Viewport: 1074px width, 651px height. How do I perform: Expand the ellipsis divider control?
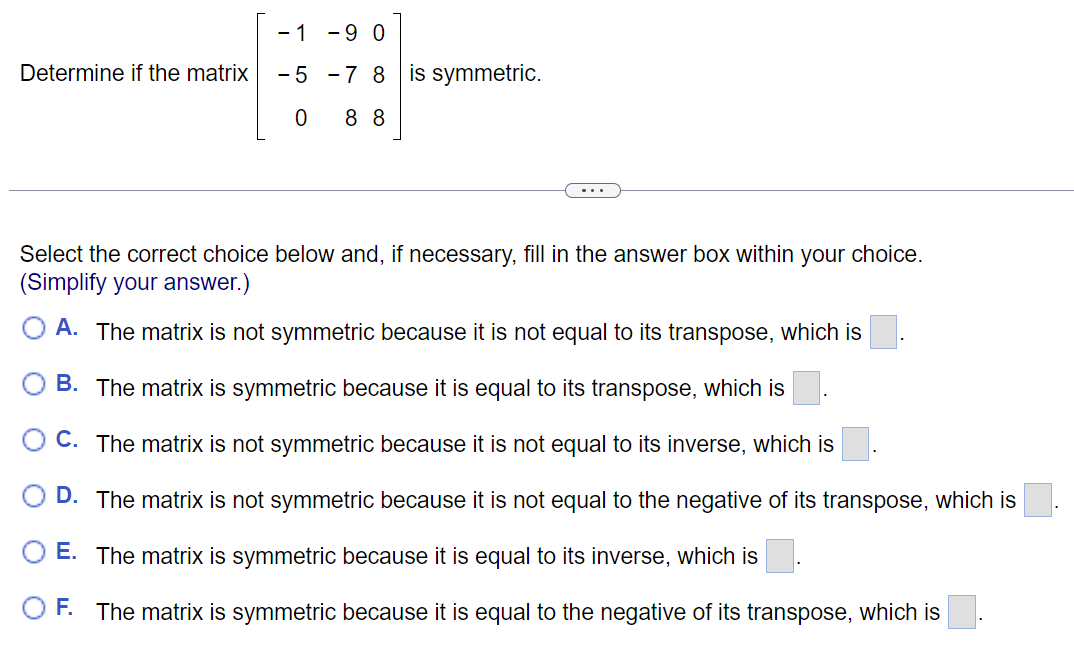[592, 189]
